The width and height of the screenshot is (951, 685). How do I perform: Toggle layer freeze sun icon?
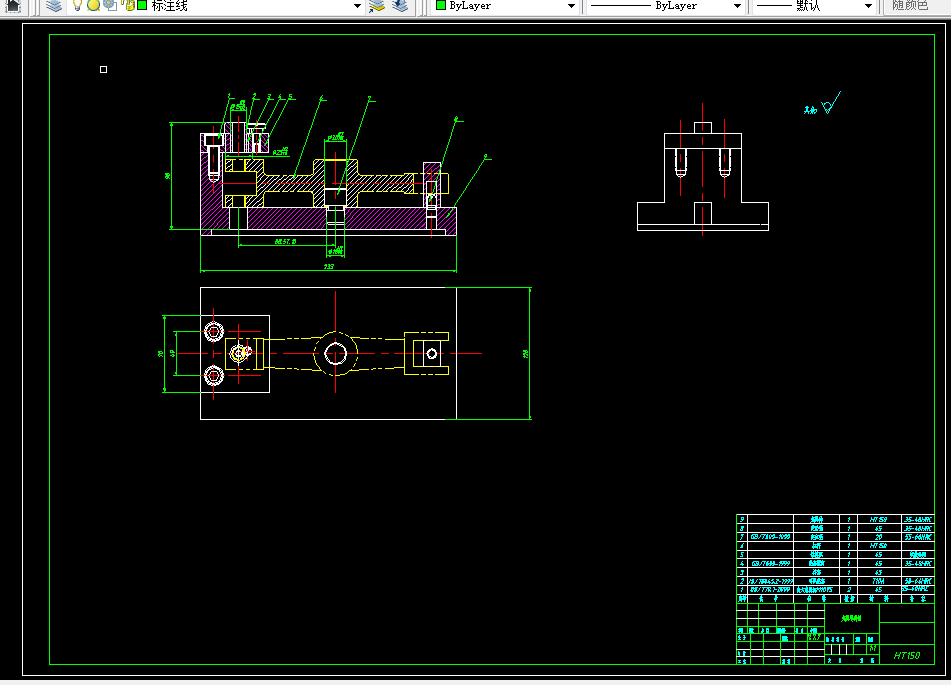click(x=93, y=5)
